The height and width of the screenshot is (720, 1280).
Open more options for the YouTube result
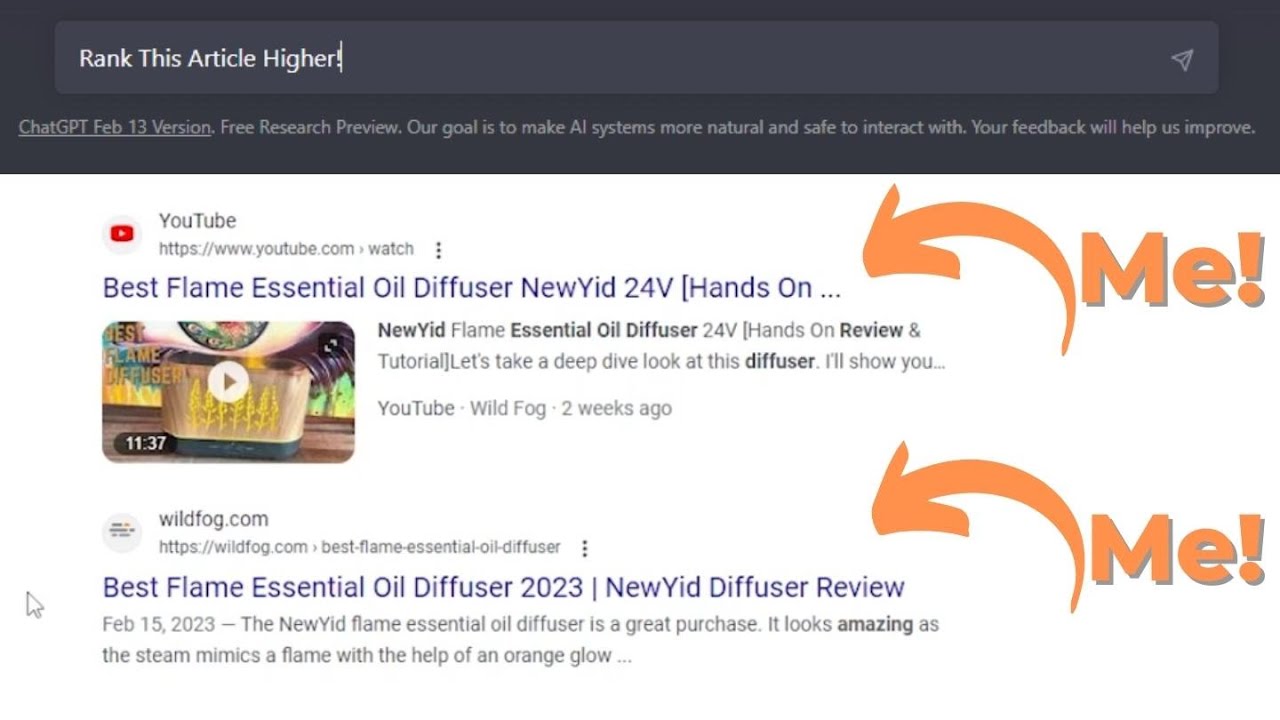click(438, 250)
